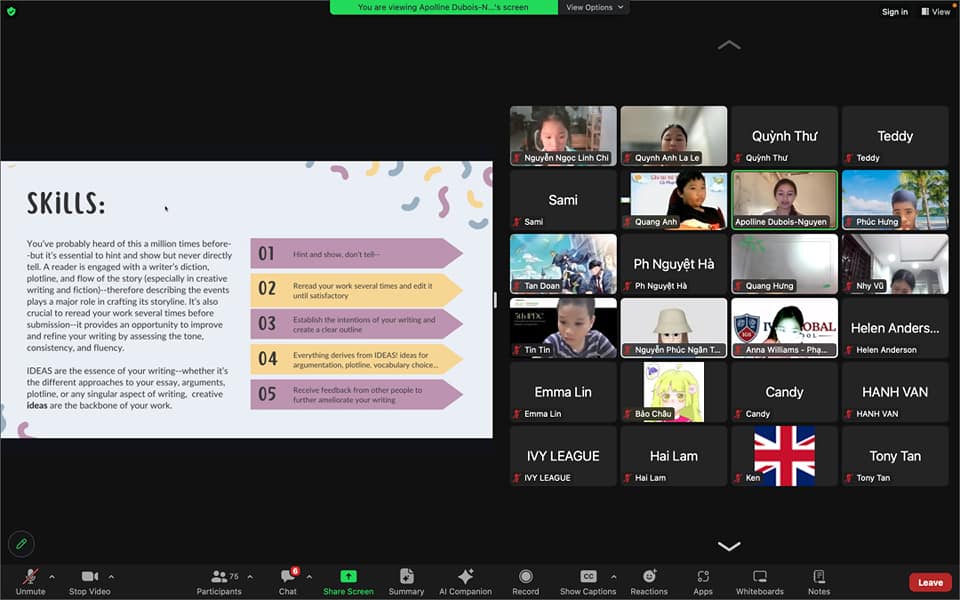960x600 pixels.
Task: Click the green annotation pencil icon
Action: 21,543
